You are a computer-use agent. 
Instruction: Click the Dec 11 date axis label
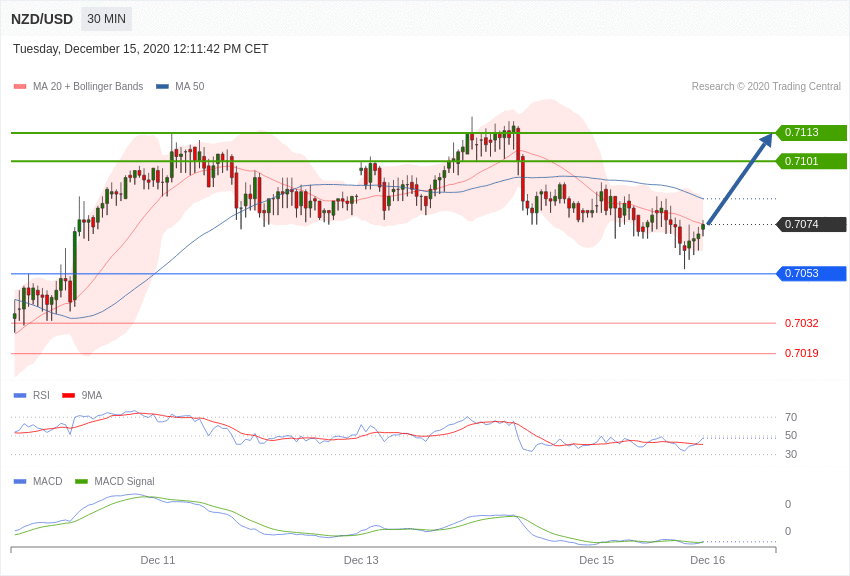click(x=158, y=560)
